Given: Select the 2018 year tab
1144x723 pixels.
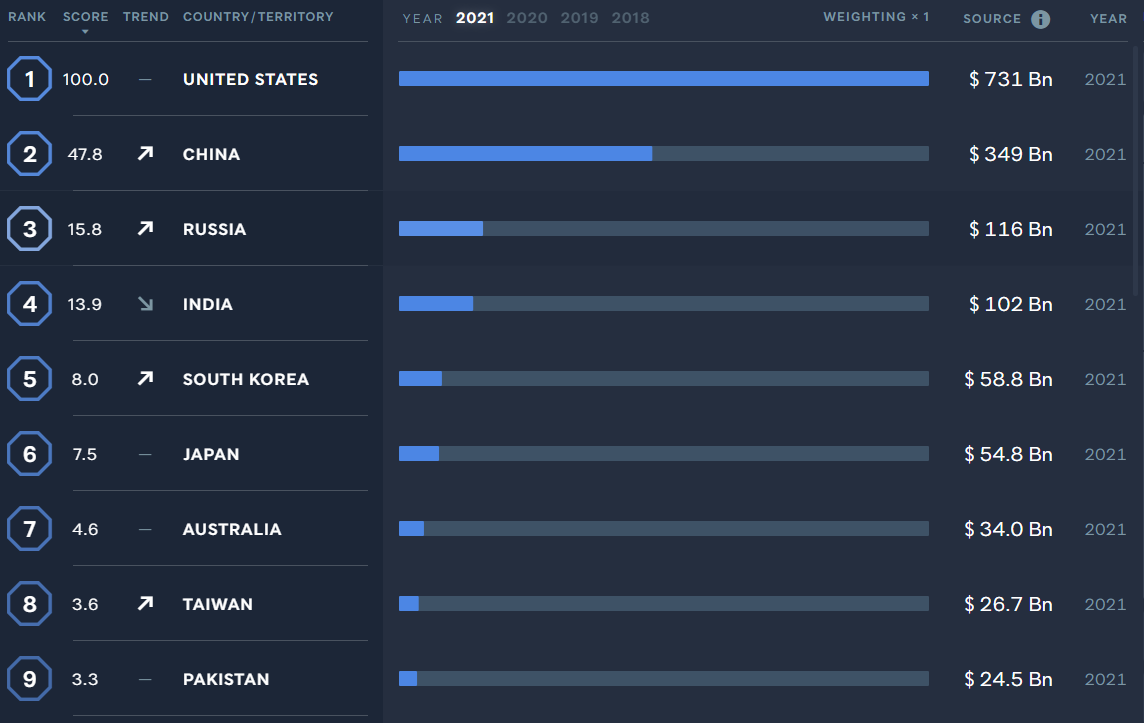Looking at the screenshot, I should (x=630, y=18).
